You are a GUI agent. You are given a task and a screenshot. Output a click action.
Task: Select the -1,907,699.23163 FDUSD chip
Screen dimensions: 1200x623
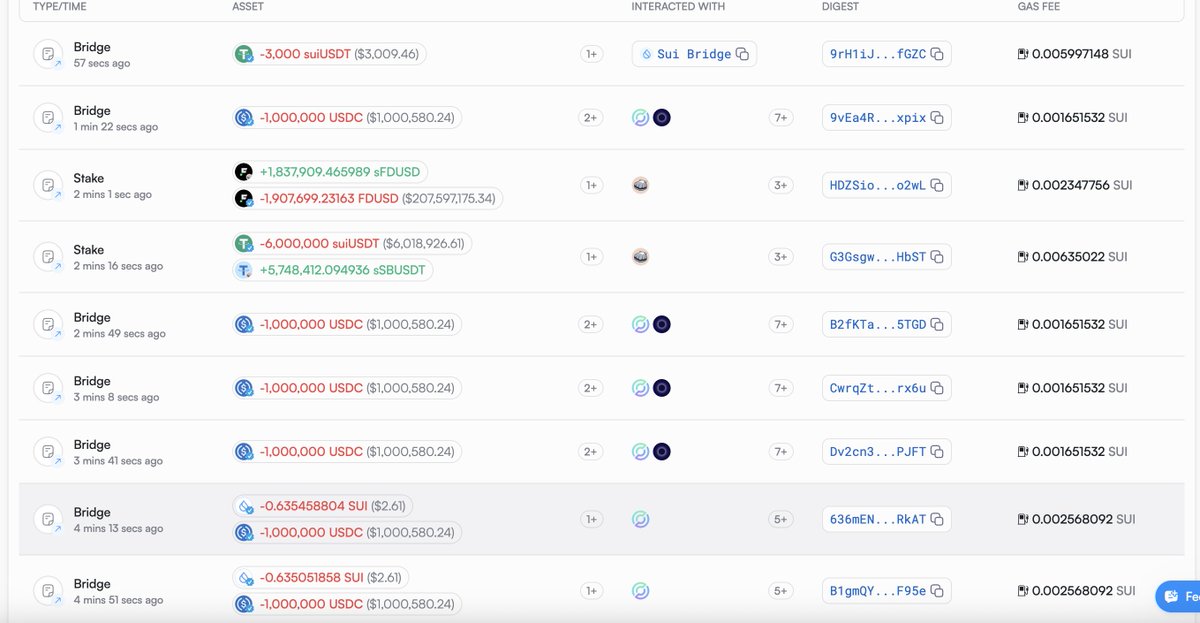(x=367, y=199)
